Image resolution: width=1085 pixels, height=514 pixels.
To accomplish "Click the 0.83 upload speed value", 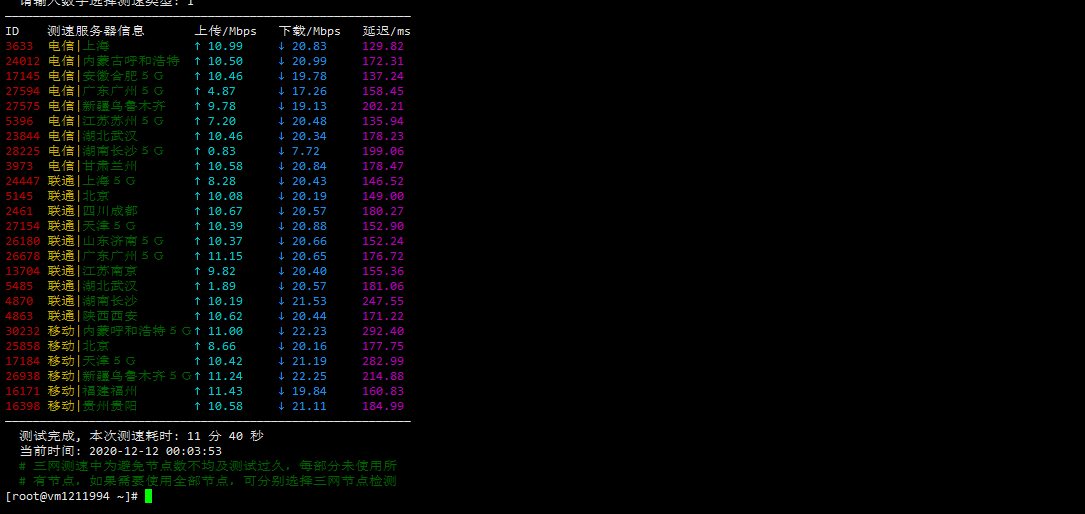I will click(221, 151).
